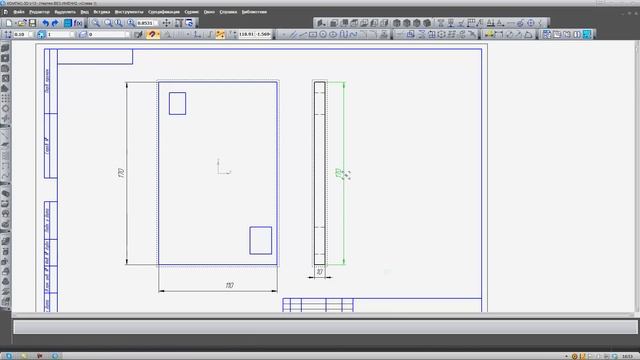Open the Справка menu
The width and height of the screenshot is (640, 360).
pos(228,12)
